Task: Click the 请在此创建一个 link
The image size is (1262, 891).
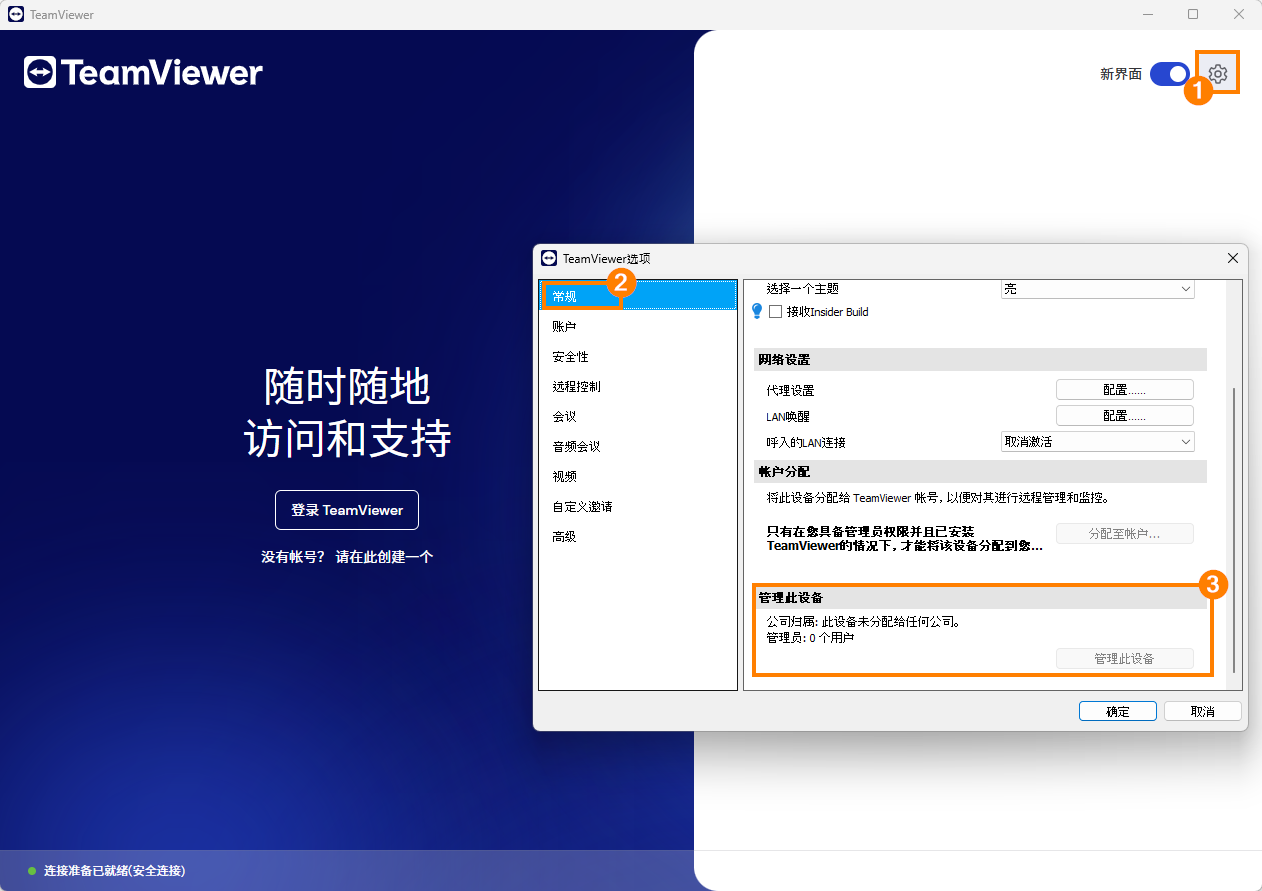Action: [384, 557]
